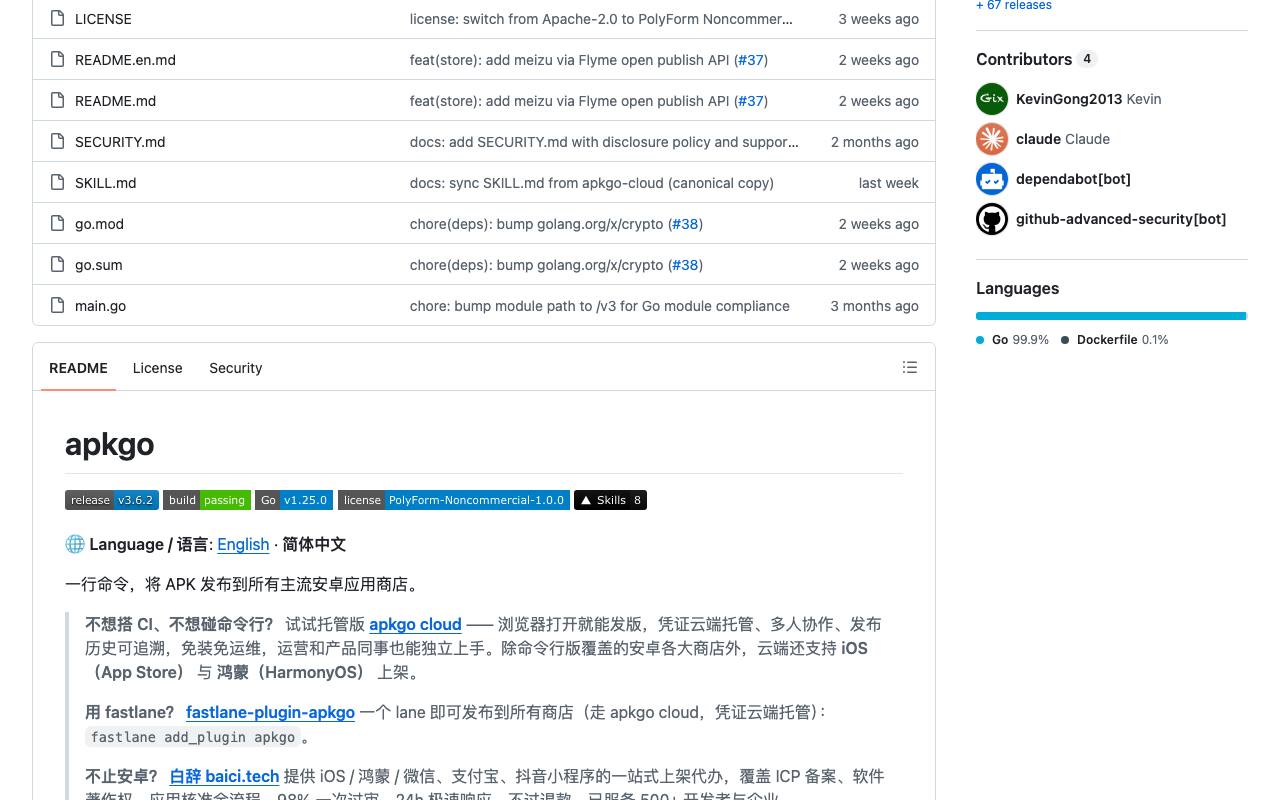Click the file icon beside LICENSE
The height and width of the screenshot is (800, 1280).
pos(57,19)
